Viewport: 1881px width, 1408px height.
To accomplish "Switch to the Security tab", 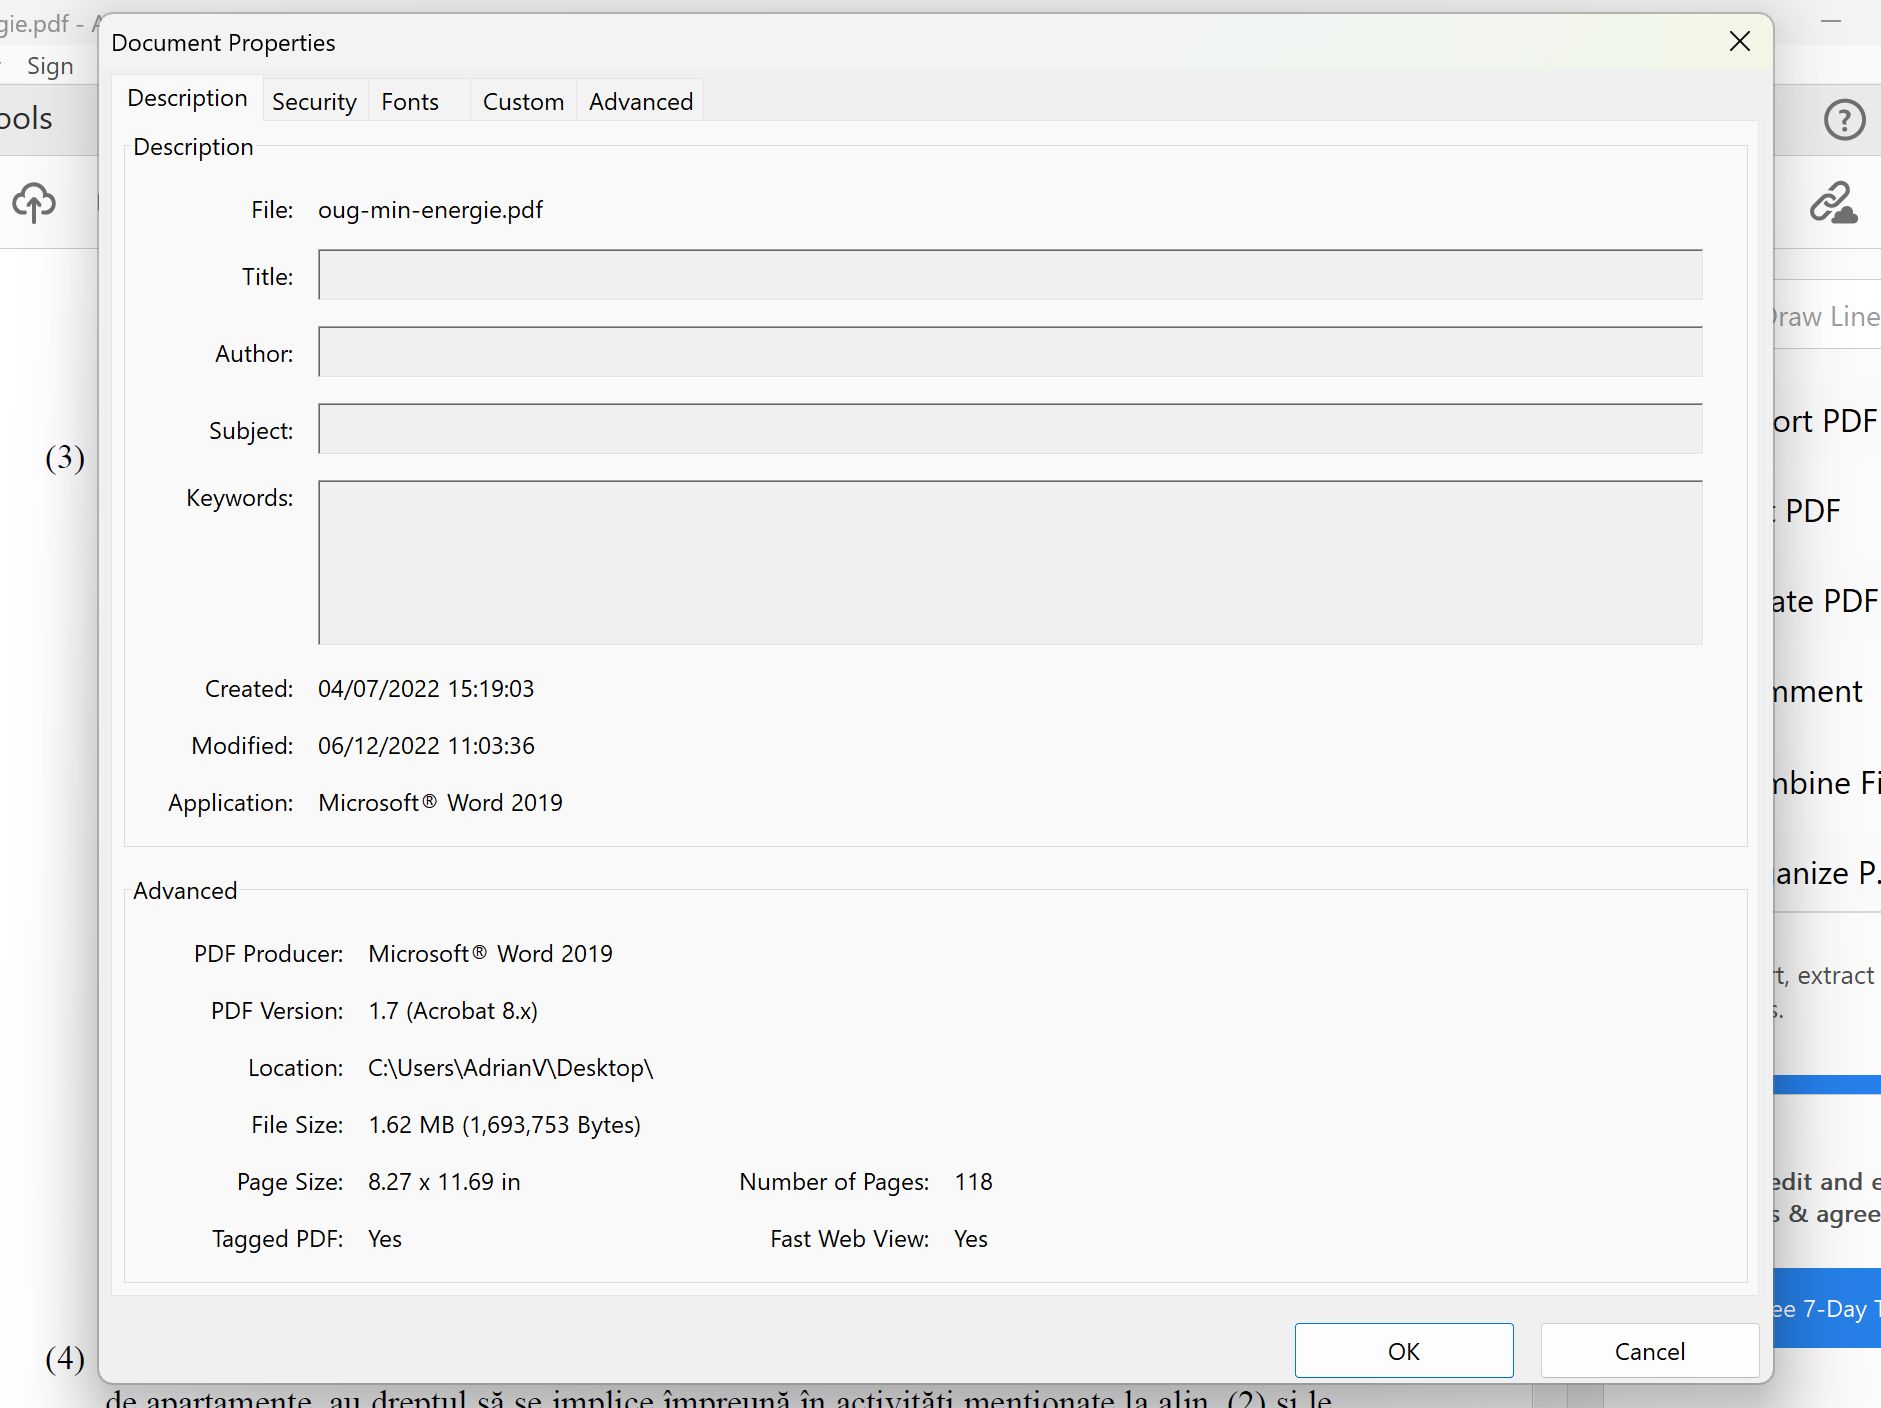I will click(314, 102).
